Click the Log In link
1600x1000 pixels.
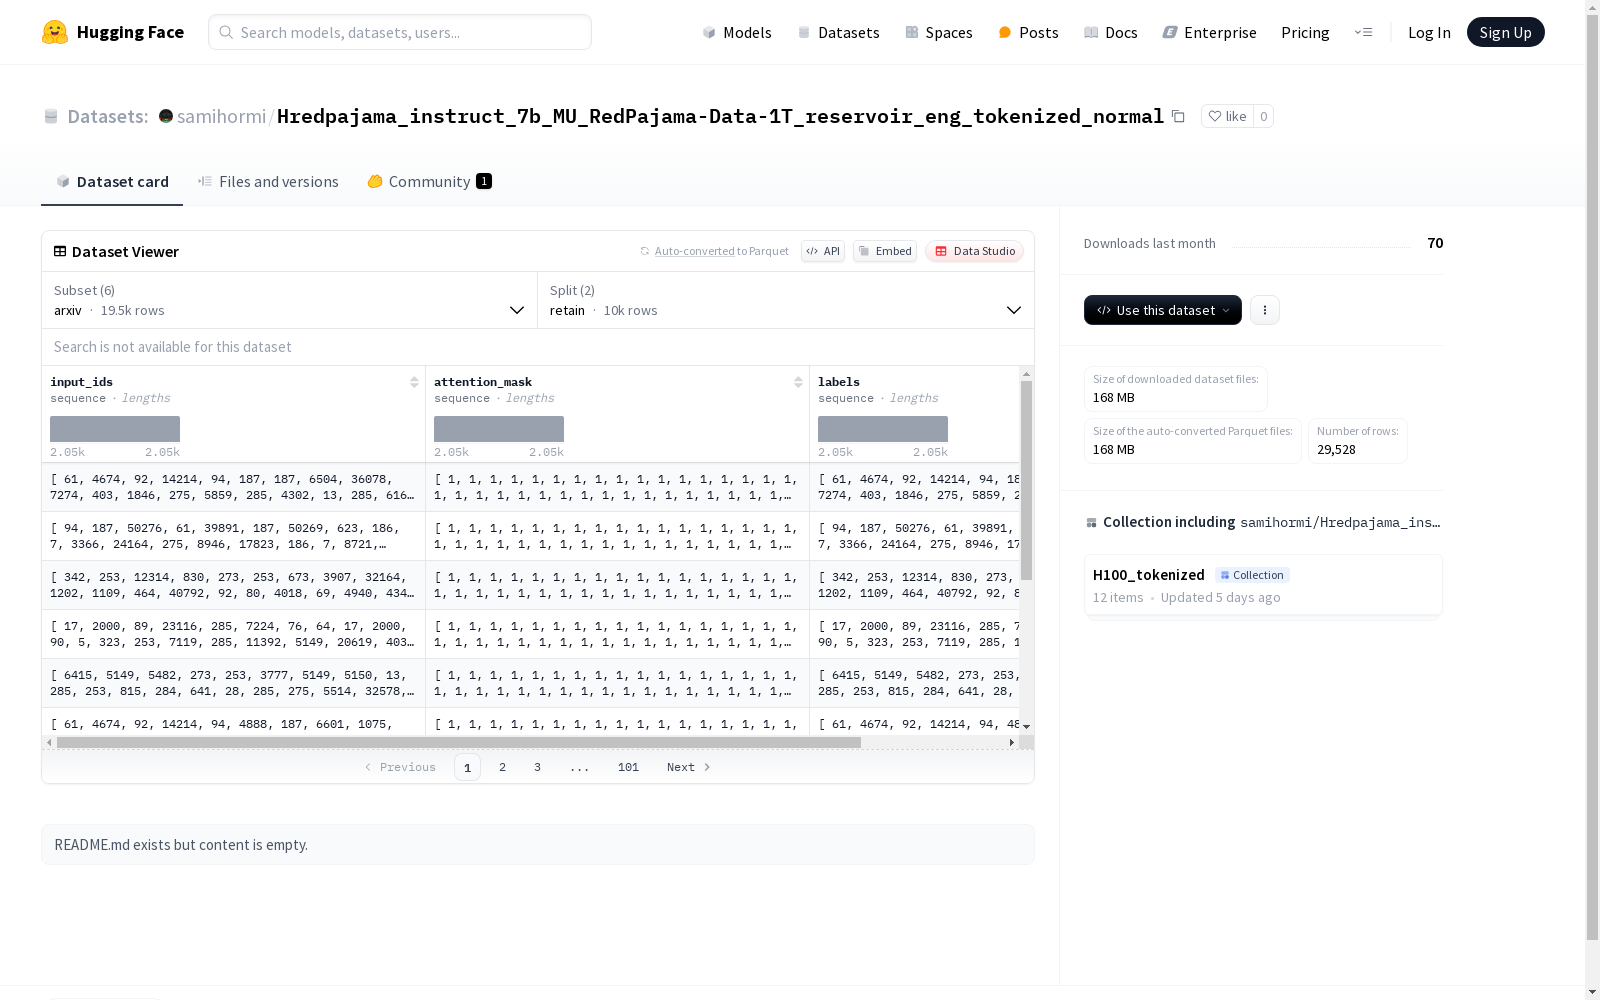[x=1429, y=32]
